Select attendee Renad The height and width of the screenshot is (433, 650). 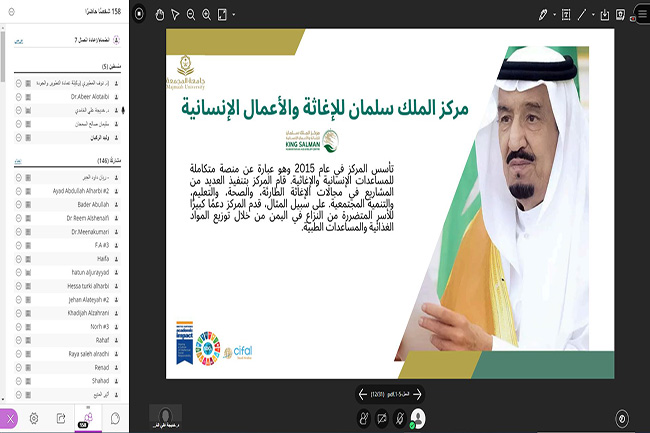[x=67, y=368]
